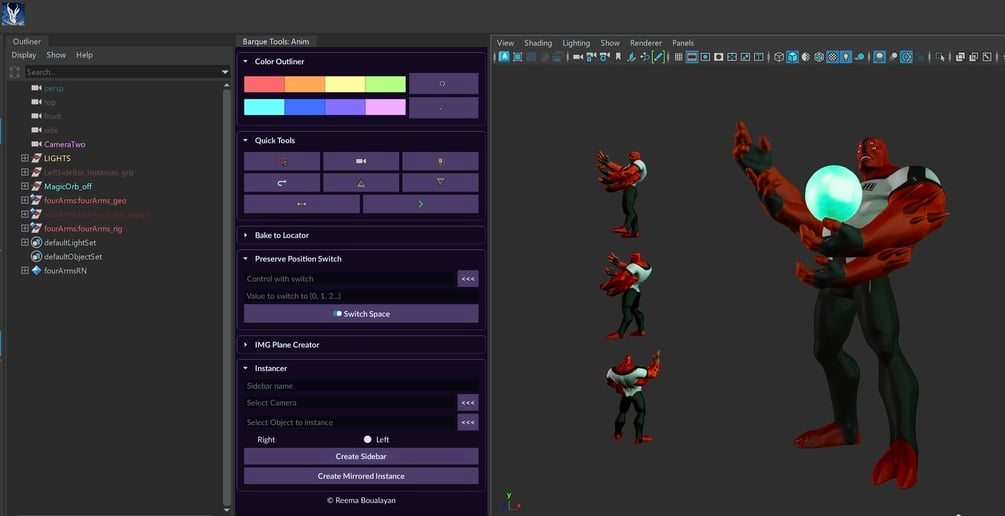Click the up triangle Quick Tools button
The image size is (1005, 516).
(x=361, y=183)
